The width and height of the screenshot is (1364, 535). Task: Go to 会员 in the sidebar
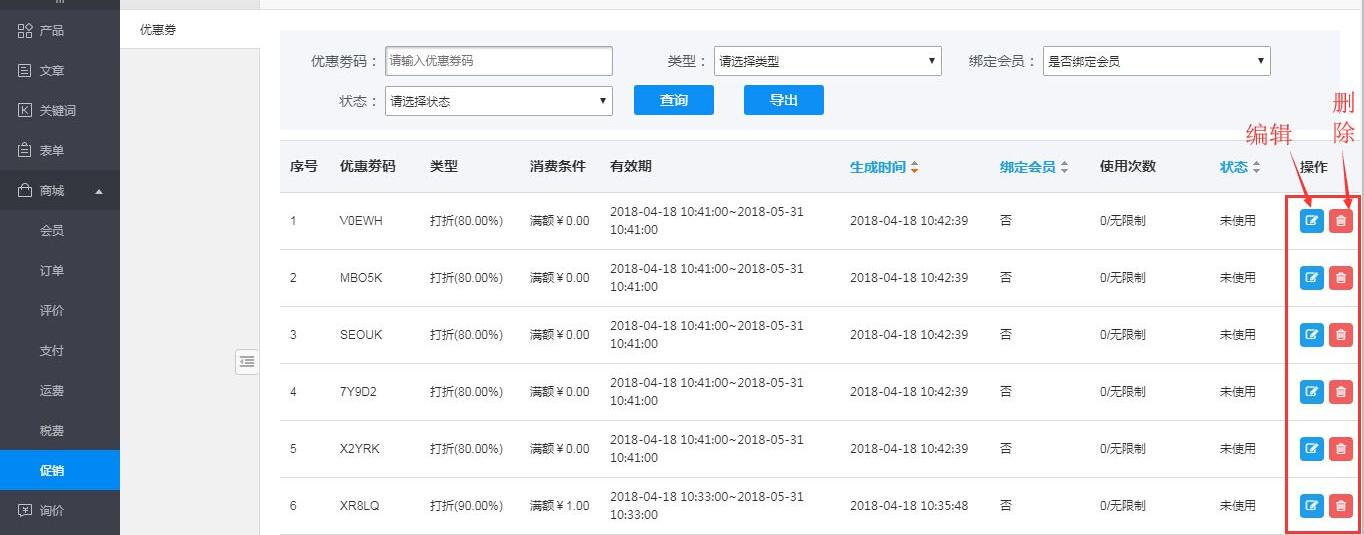coord(52,231)
